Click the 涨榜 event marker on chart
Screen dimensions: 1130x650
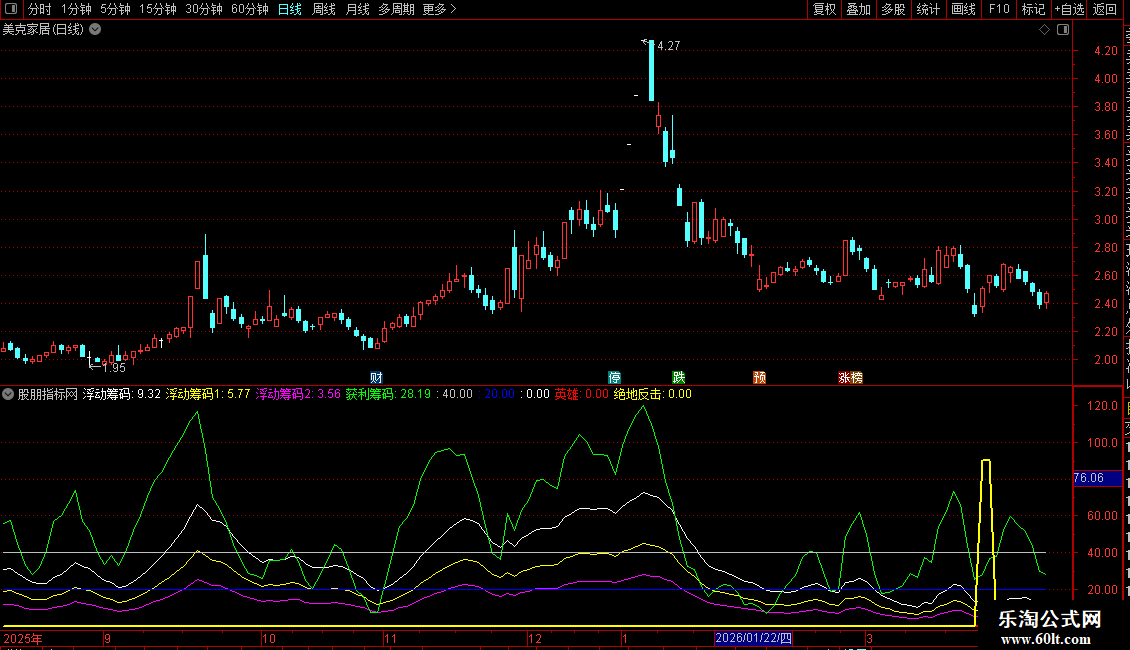[850, 378]
